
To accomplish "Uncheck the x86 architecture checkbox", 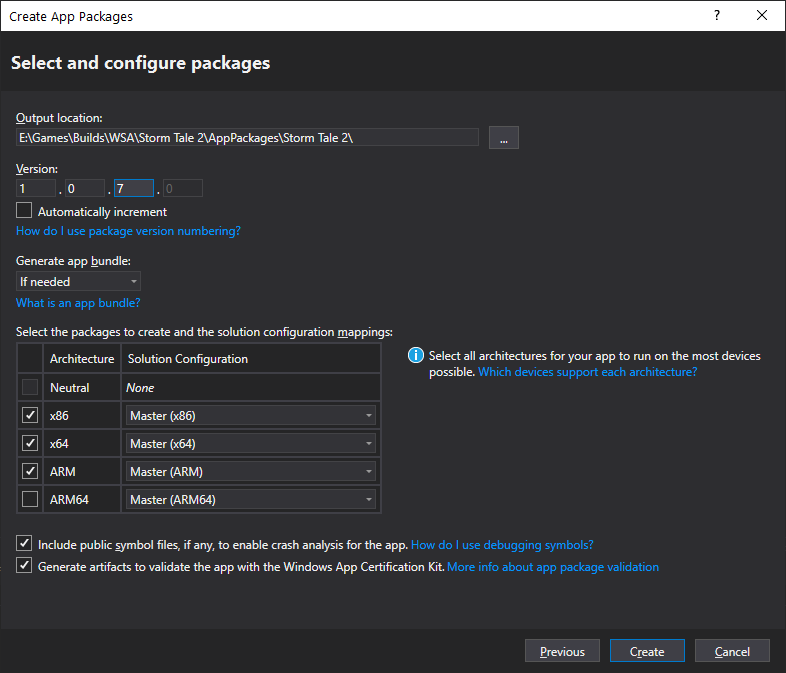I will 30,415.
